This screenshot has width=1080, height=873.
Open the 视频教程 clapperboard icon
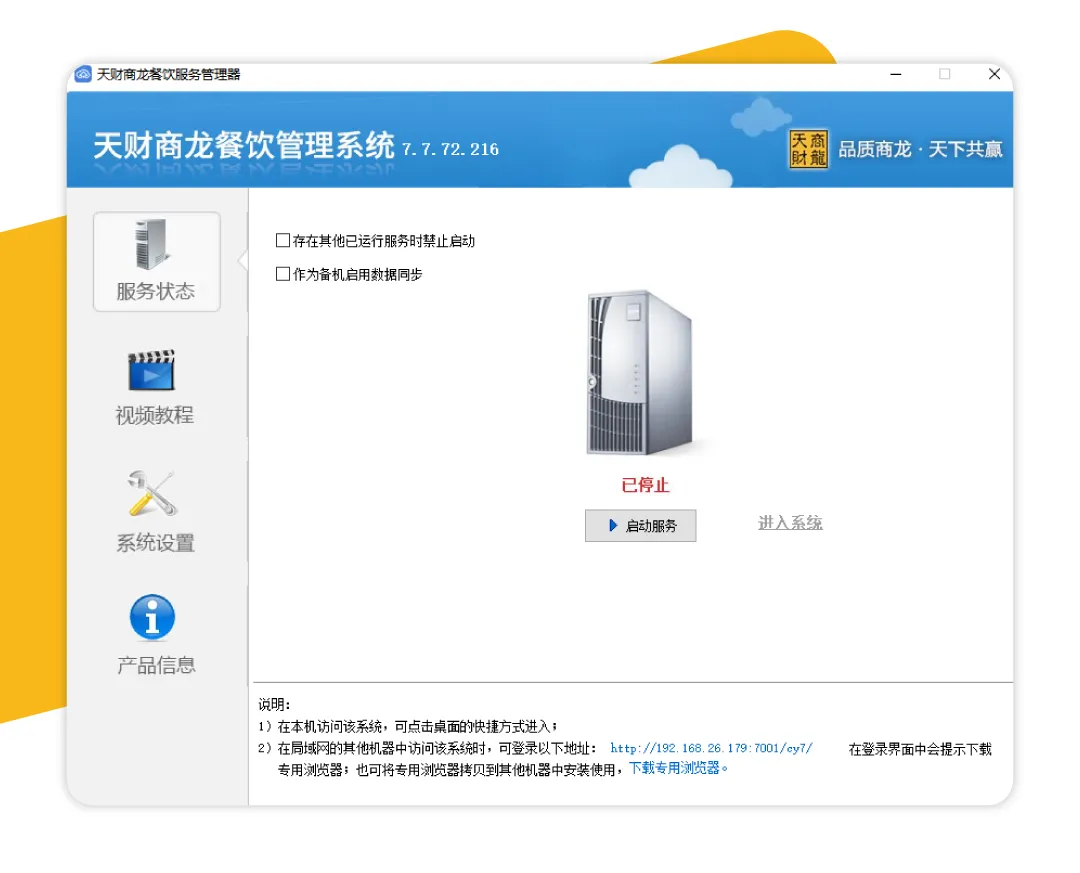tap(152, 371)
